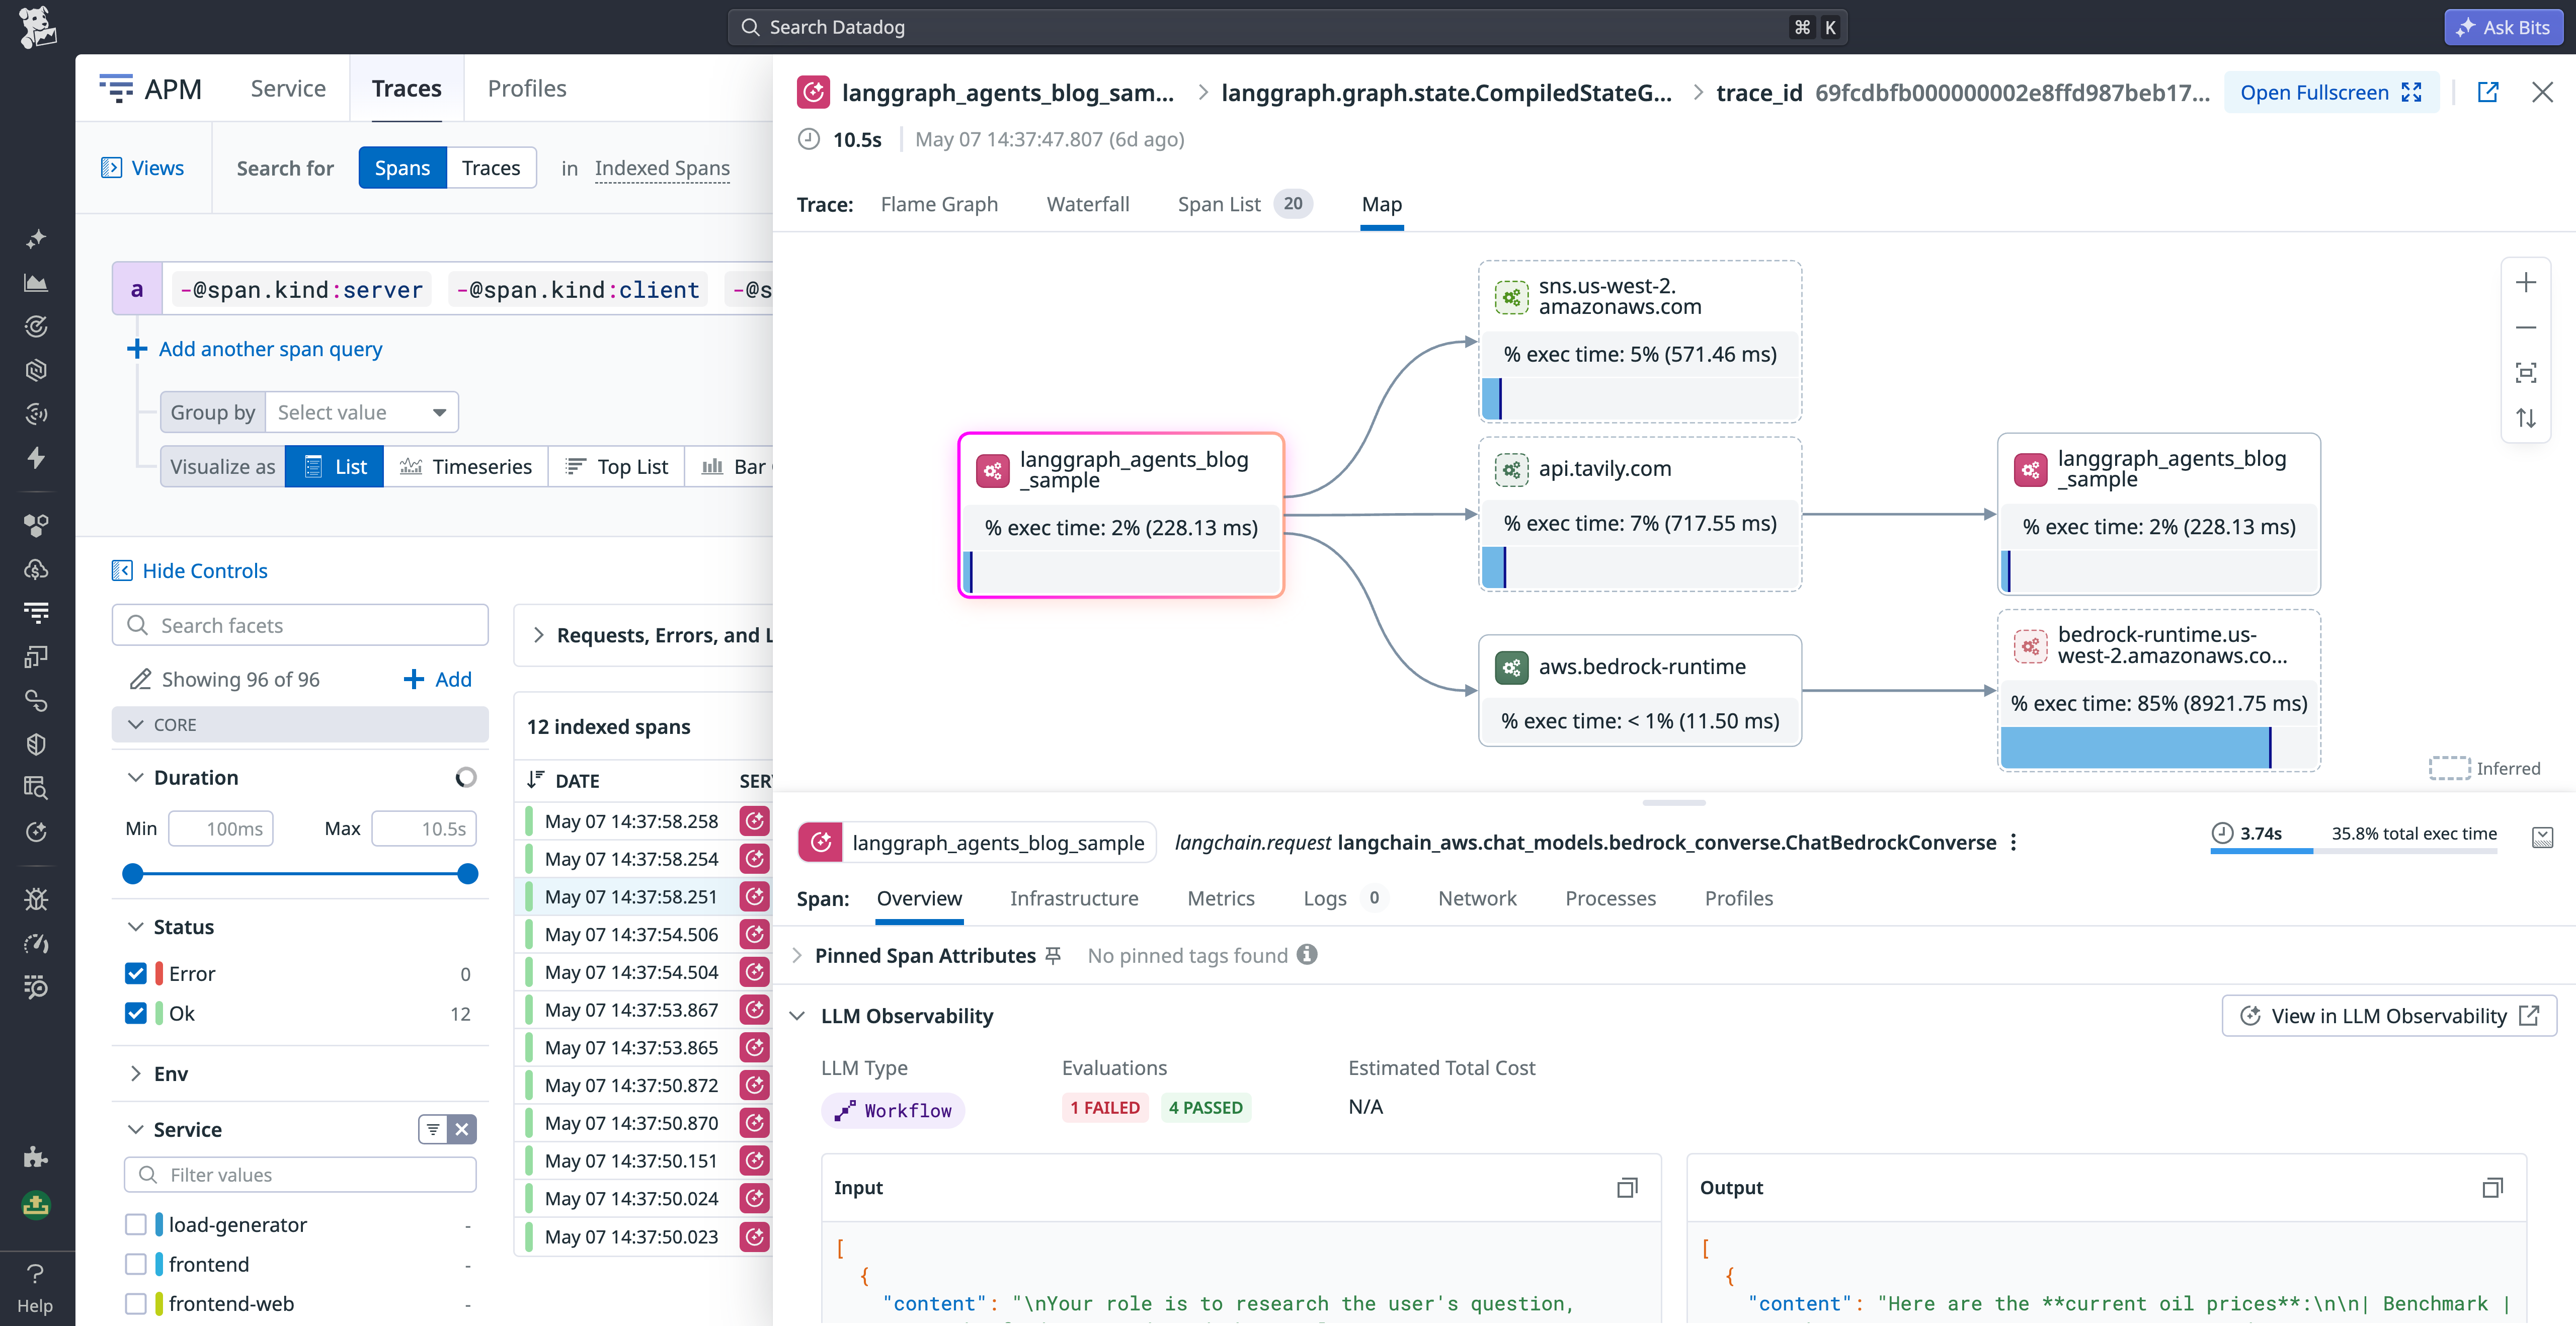This screenshot has width=2576, height=1326.
Task: Fit the trace map to view
Action: click(x=2525, y=373)
